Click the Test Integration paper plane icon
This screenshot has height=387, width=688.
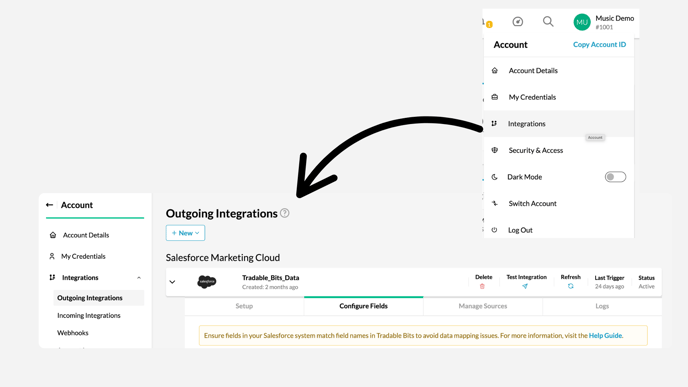[525, 286]
